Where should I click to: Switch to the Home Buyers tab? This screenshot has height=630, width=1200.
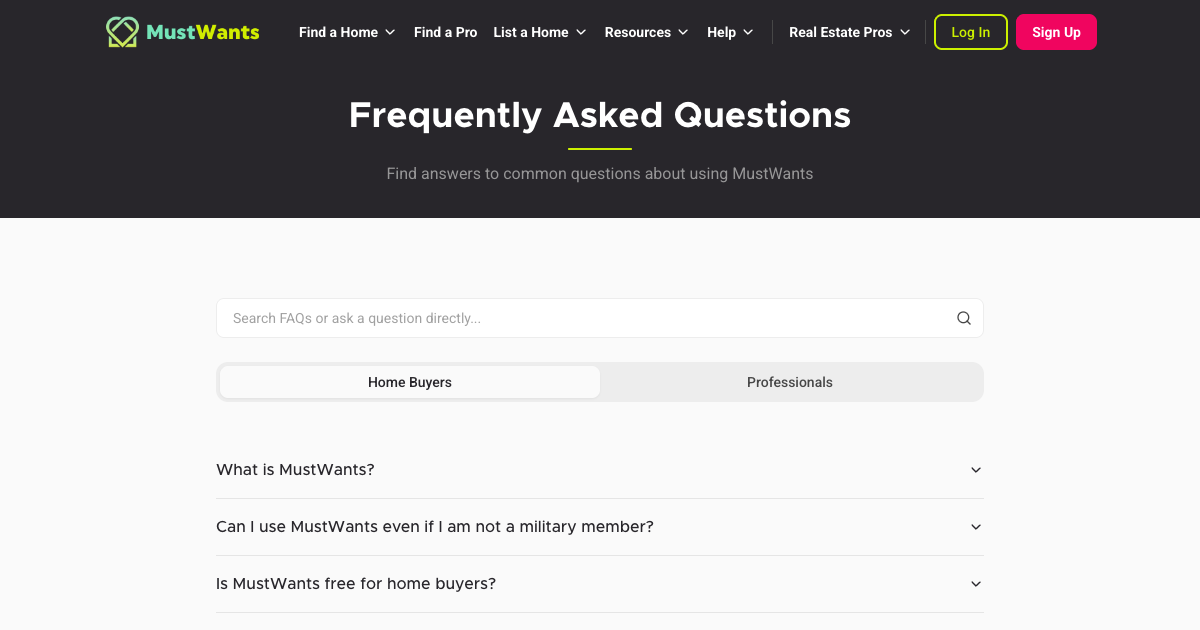410,382
